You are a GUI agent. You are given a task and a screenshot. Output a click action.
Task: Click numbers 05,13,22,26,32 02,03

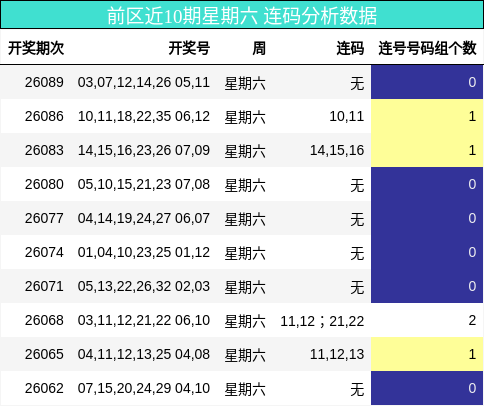144,286
